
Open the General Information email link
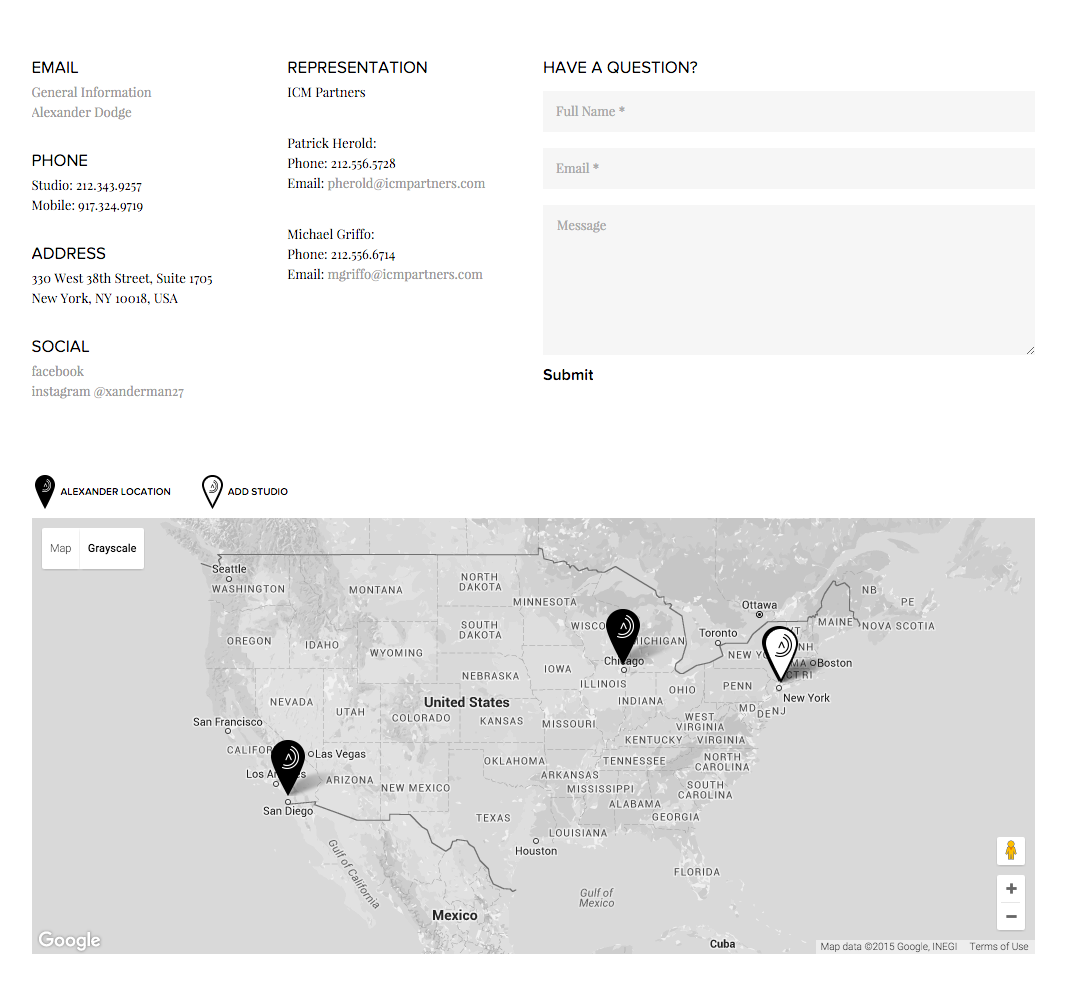tap(91, 93)
